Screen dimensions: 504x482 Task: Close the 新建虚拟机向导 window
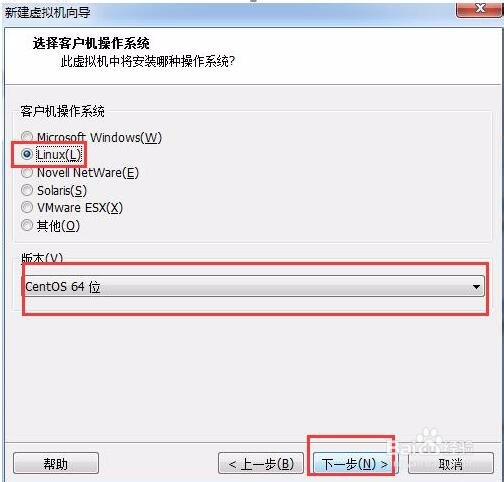click(479, 8)
